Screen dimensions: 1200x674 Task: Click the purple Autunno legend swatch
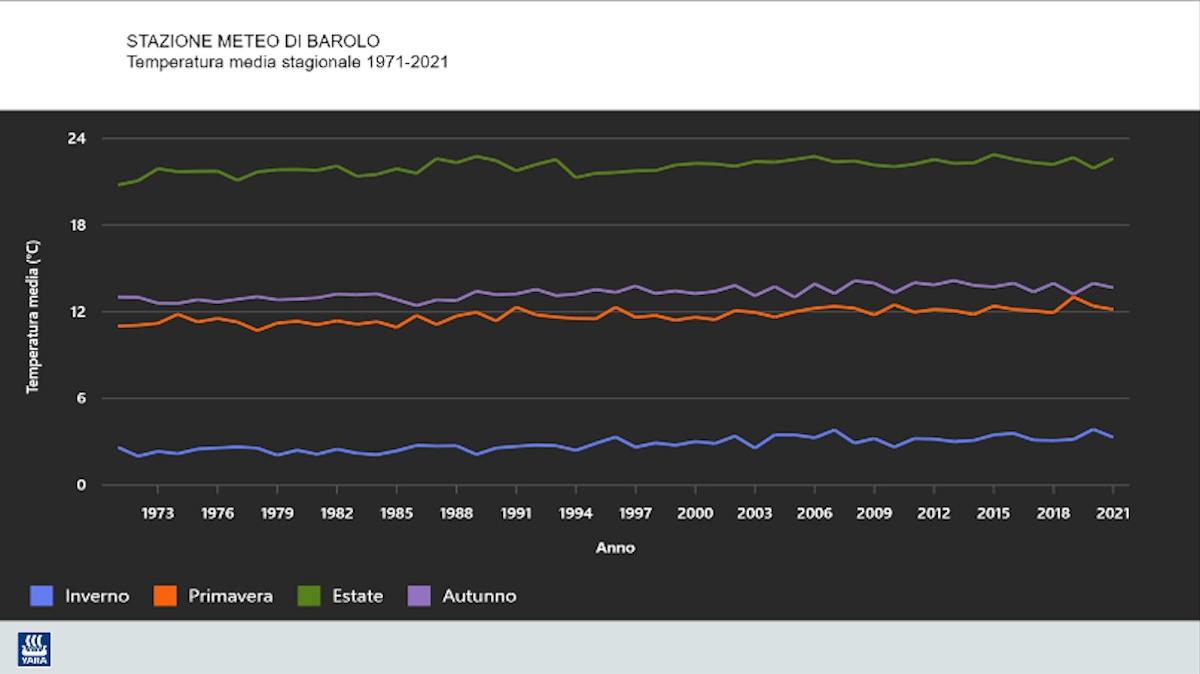[x=420, y=596]
